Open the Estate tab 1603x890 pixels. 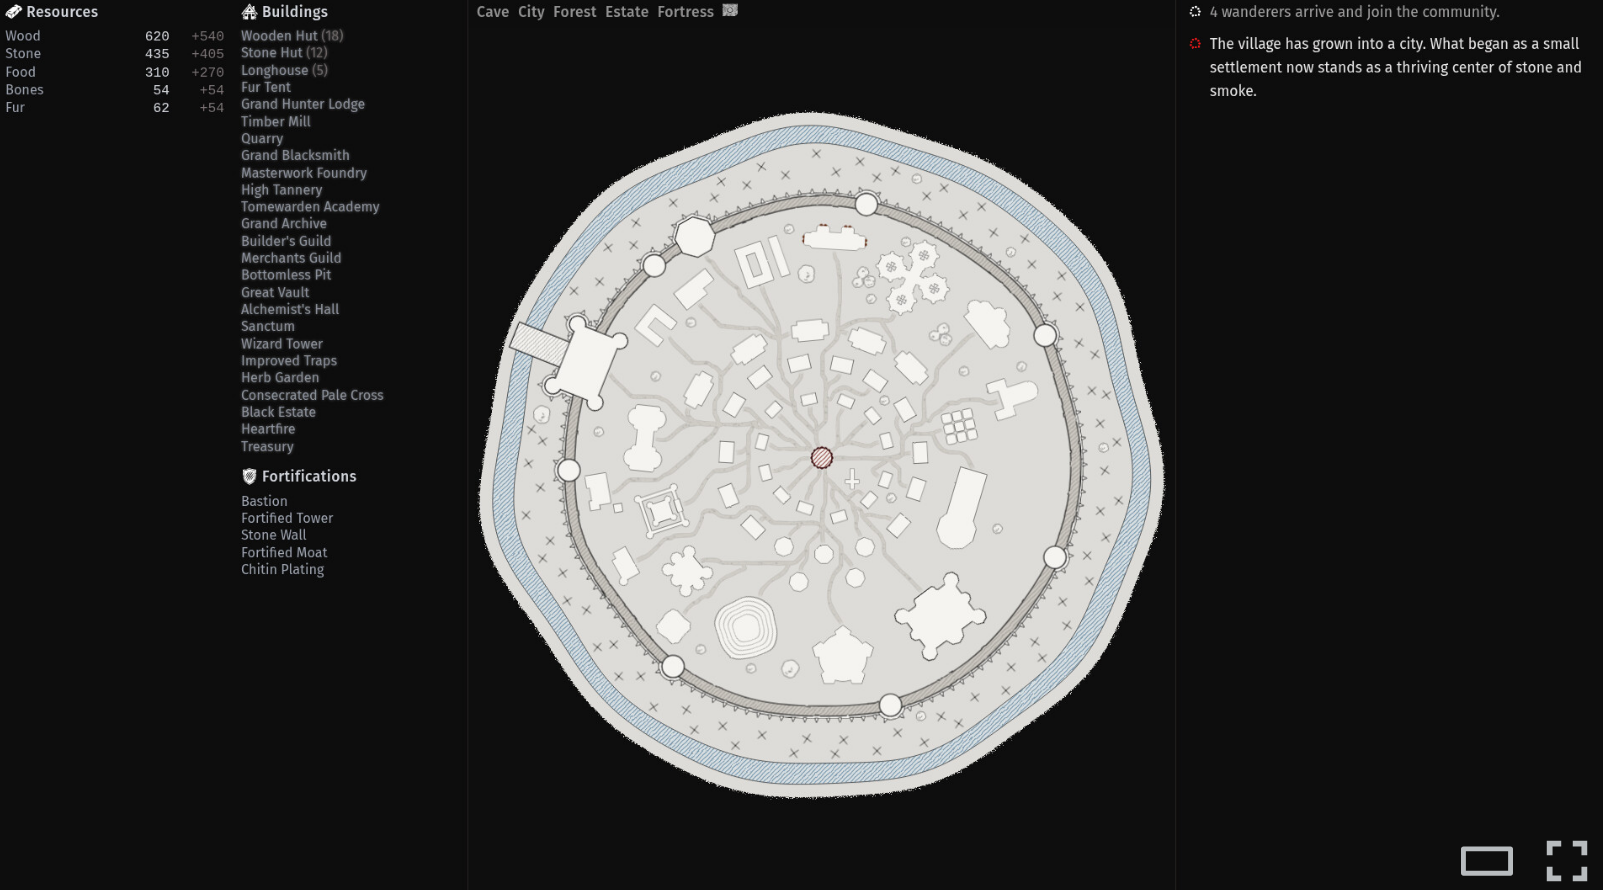tap(627, 12)
